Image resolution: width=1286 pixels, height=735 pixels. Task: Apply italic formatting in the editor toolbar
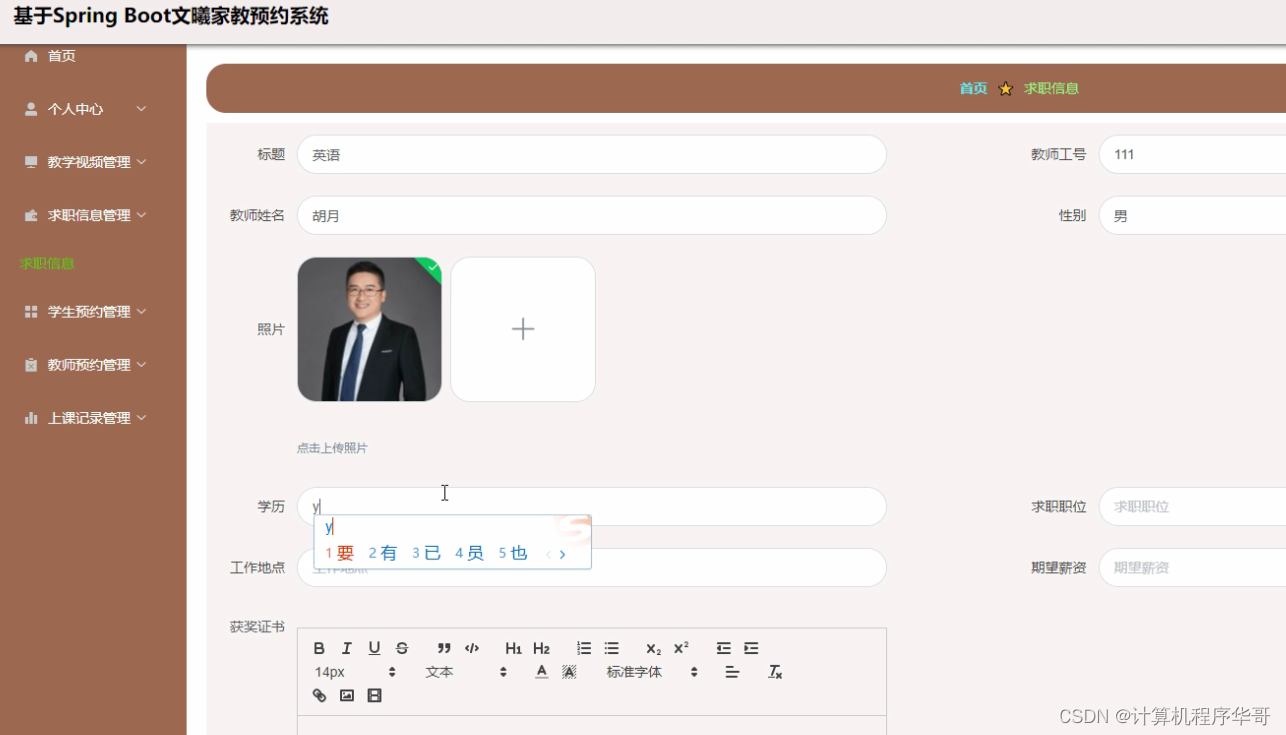click(347, 648)
